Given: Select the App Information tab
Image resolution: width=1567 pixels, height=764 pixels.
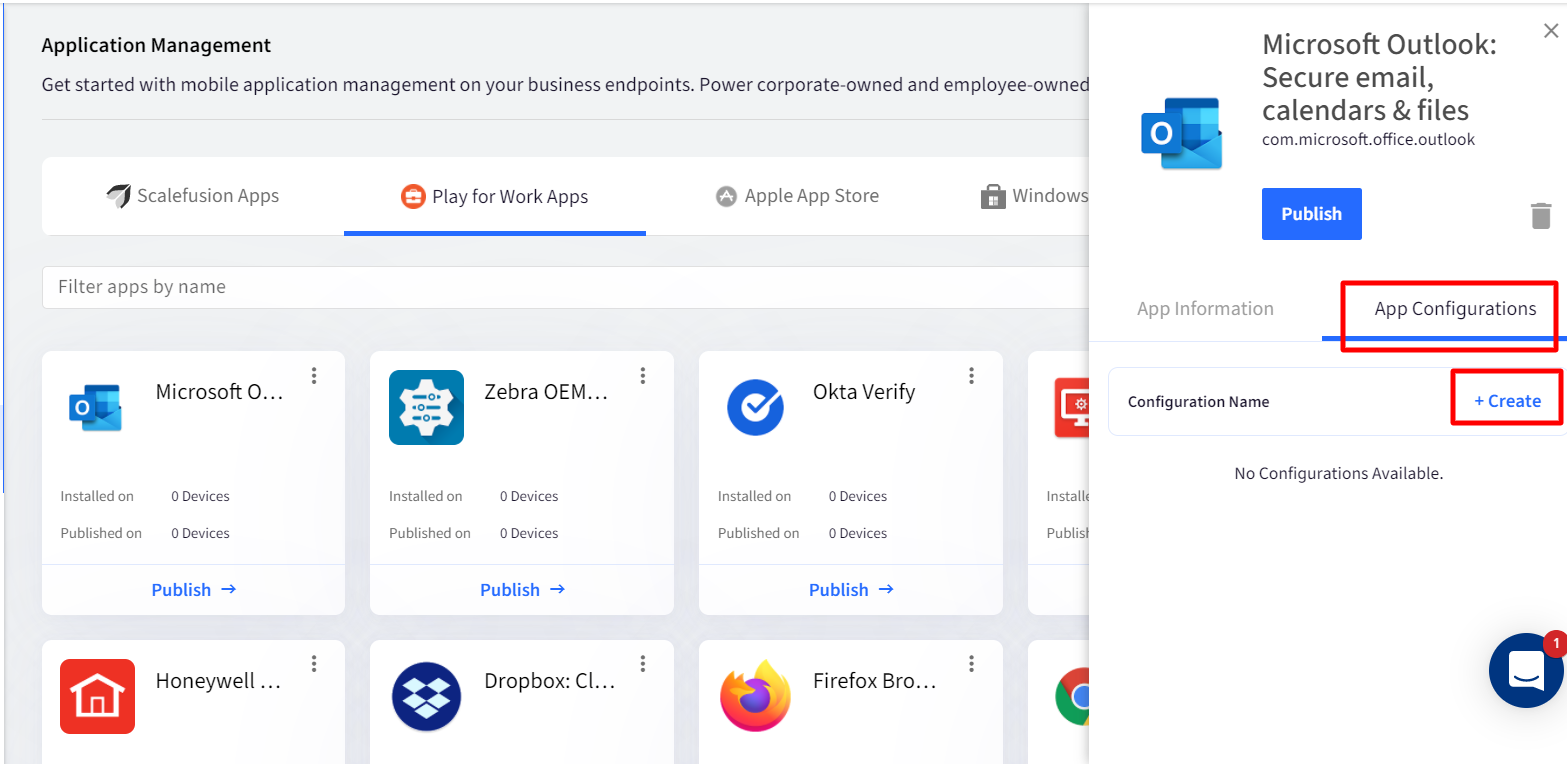Looking at the screenshot, I should [x=1205, y=309].
